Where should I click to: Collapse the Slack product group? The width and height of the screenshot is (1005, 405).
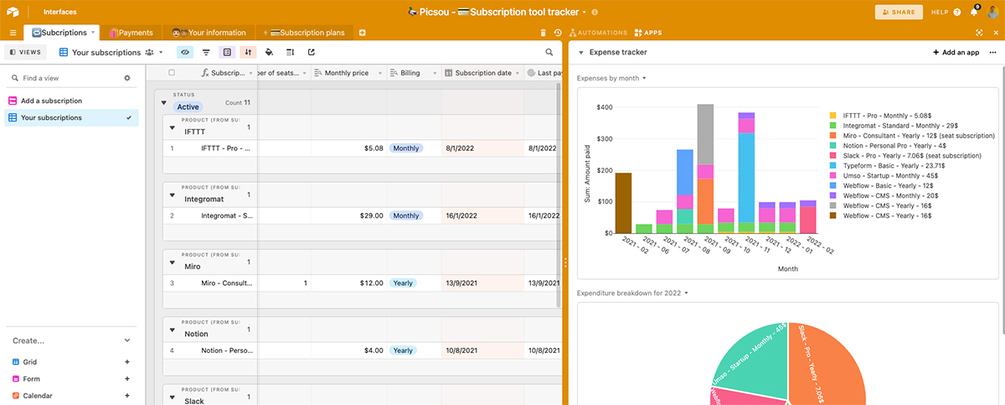[172, 397]
